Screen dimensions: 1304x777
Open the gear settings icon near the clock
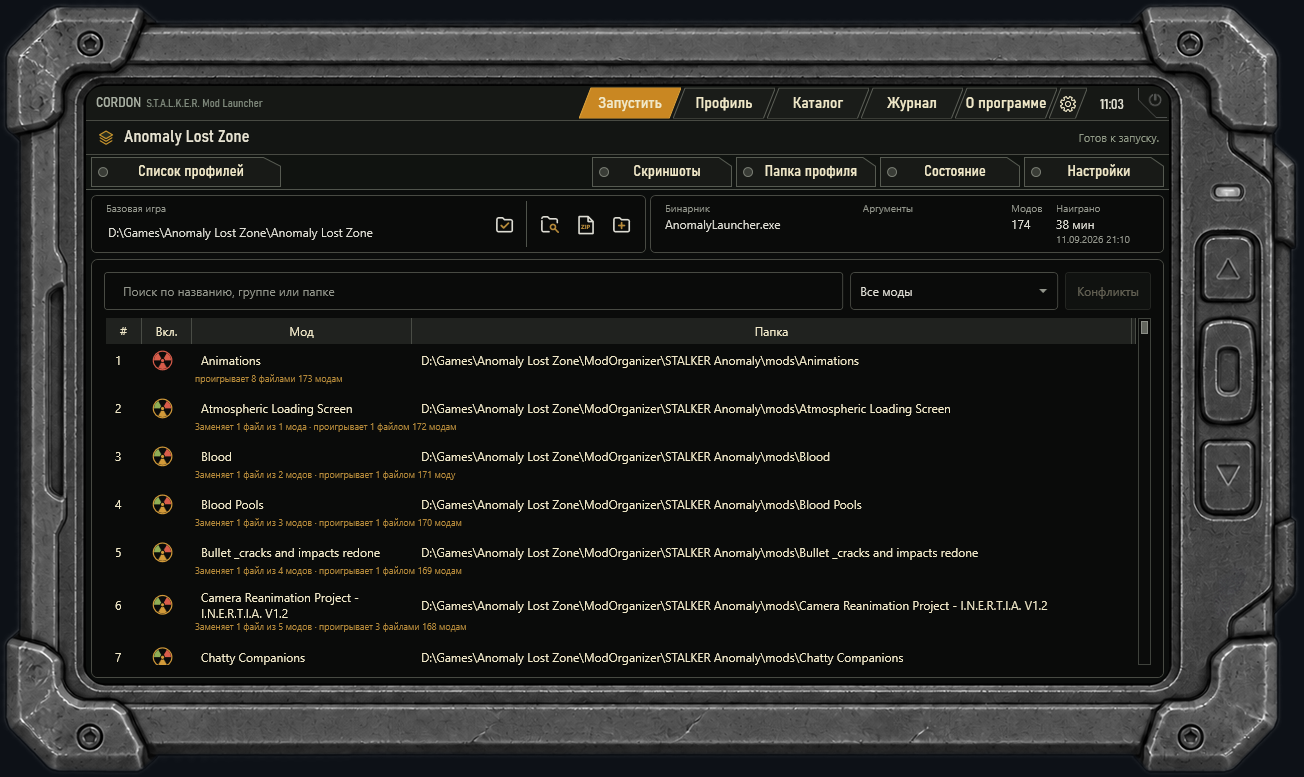click(1067, 104)
